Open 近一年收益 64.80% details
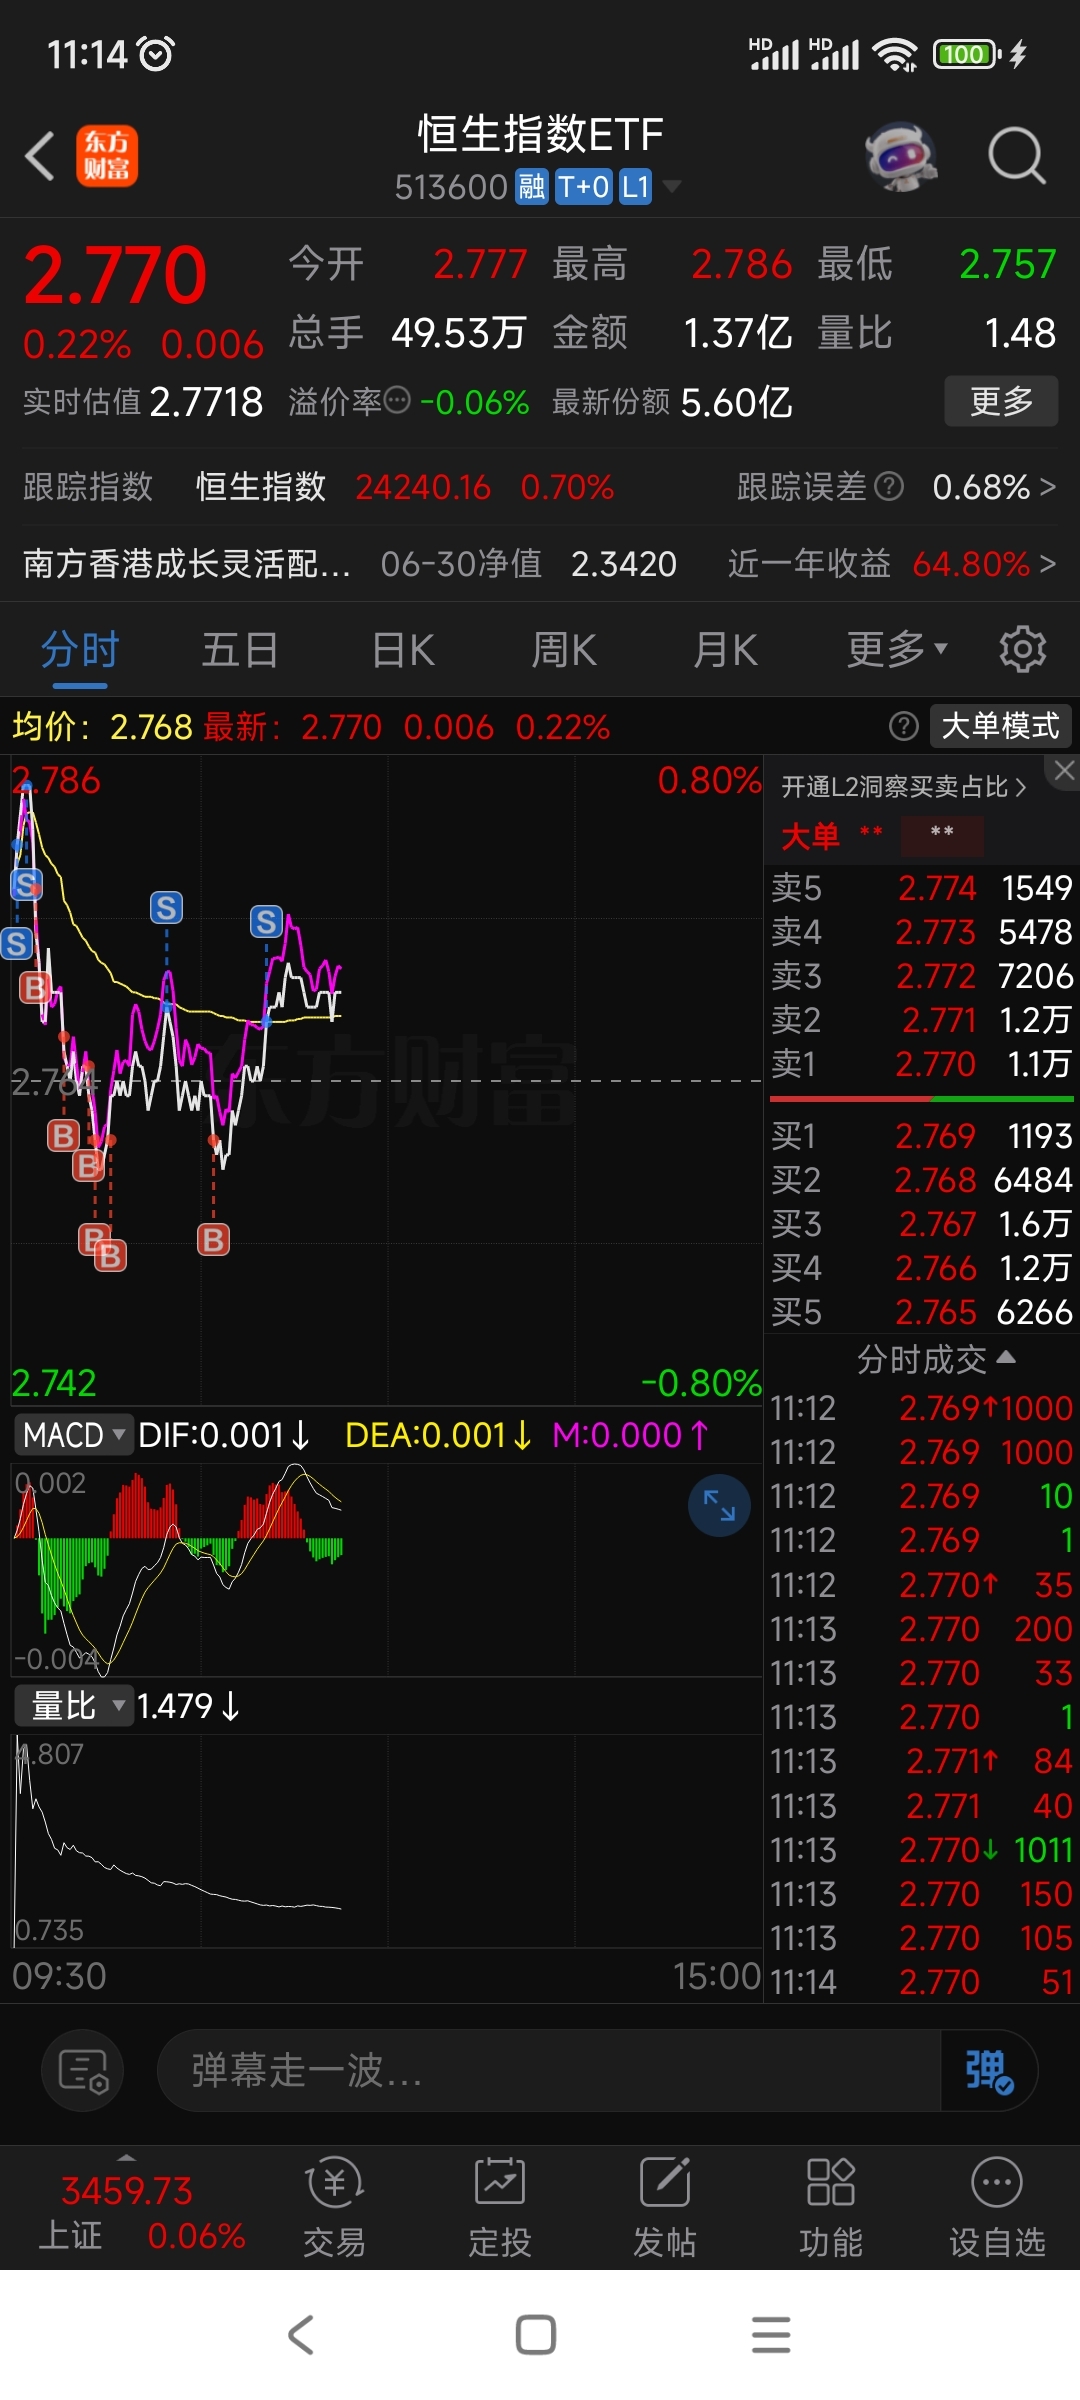1080x2400 pixels. (891, 564)
